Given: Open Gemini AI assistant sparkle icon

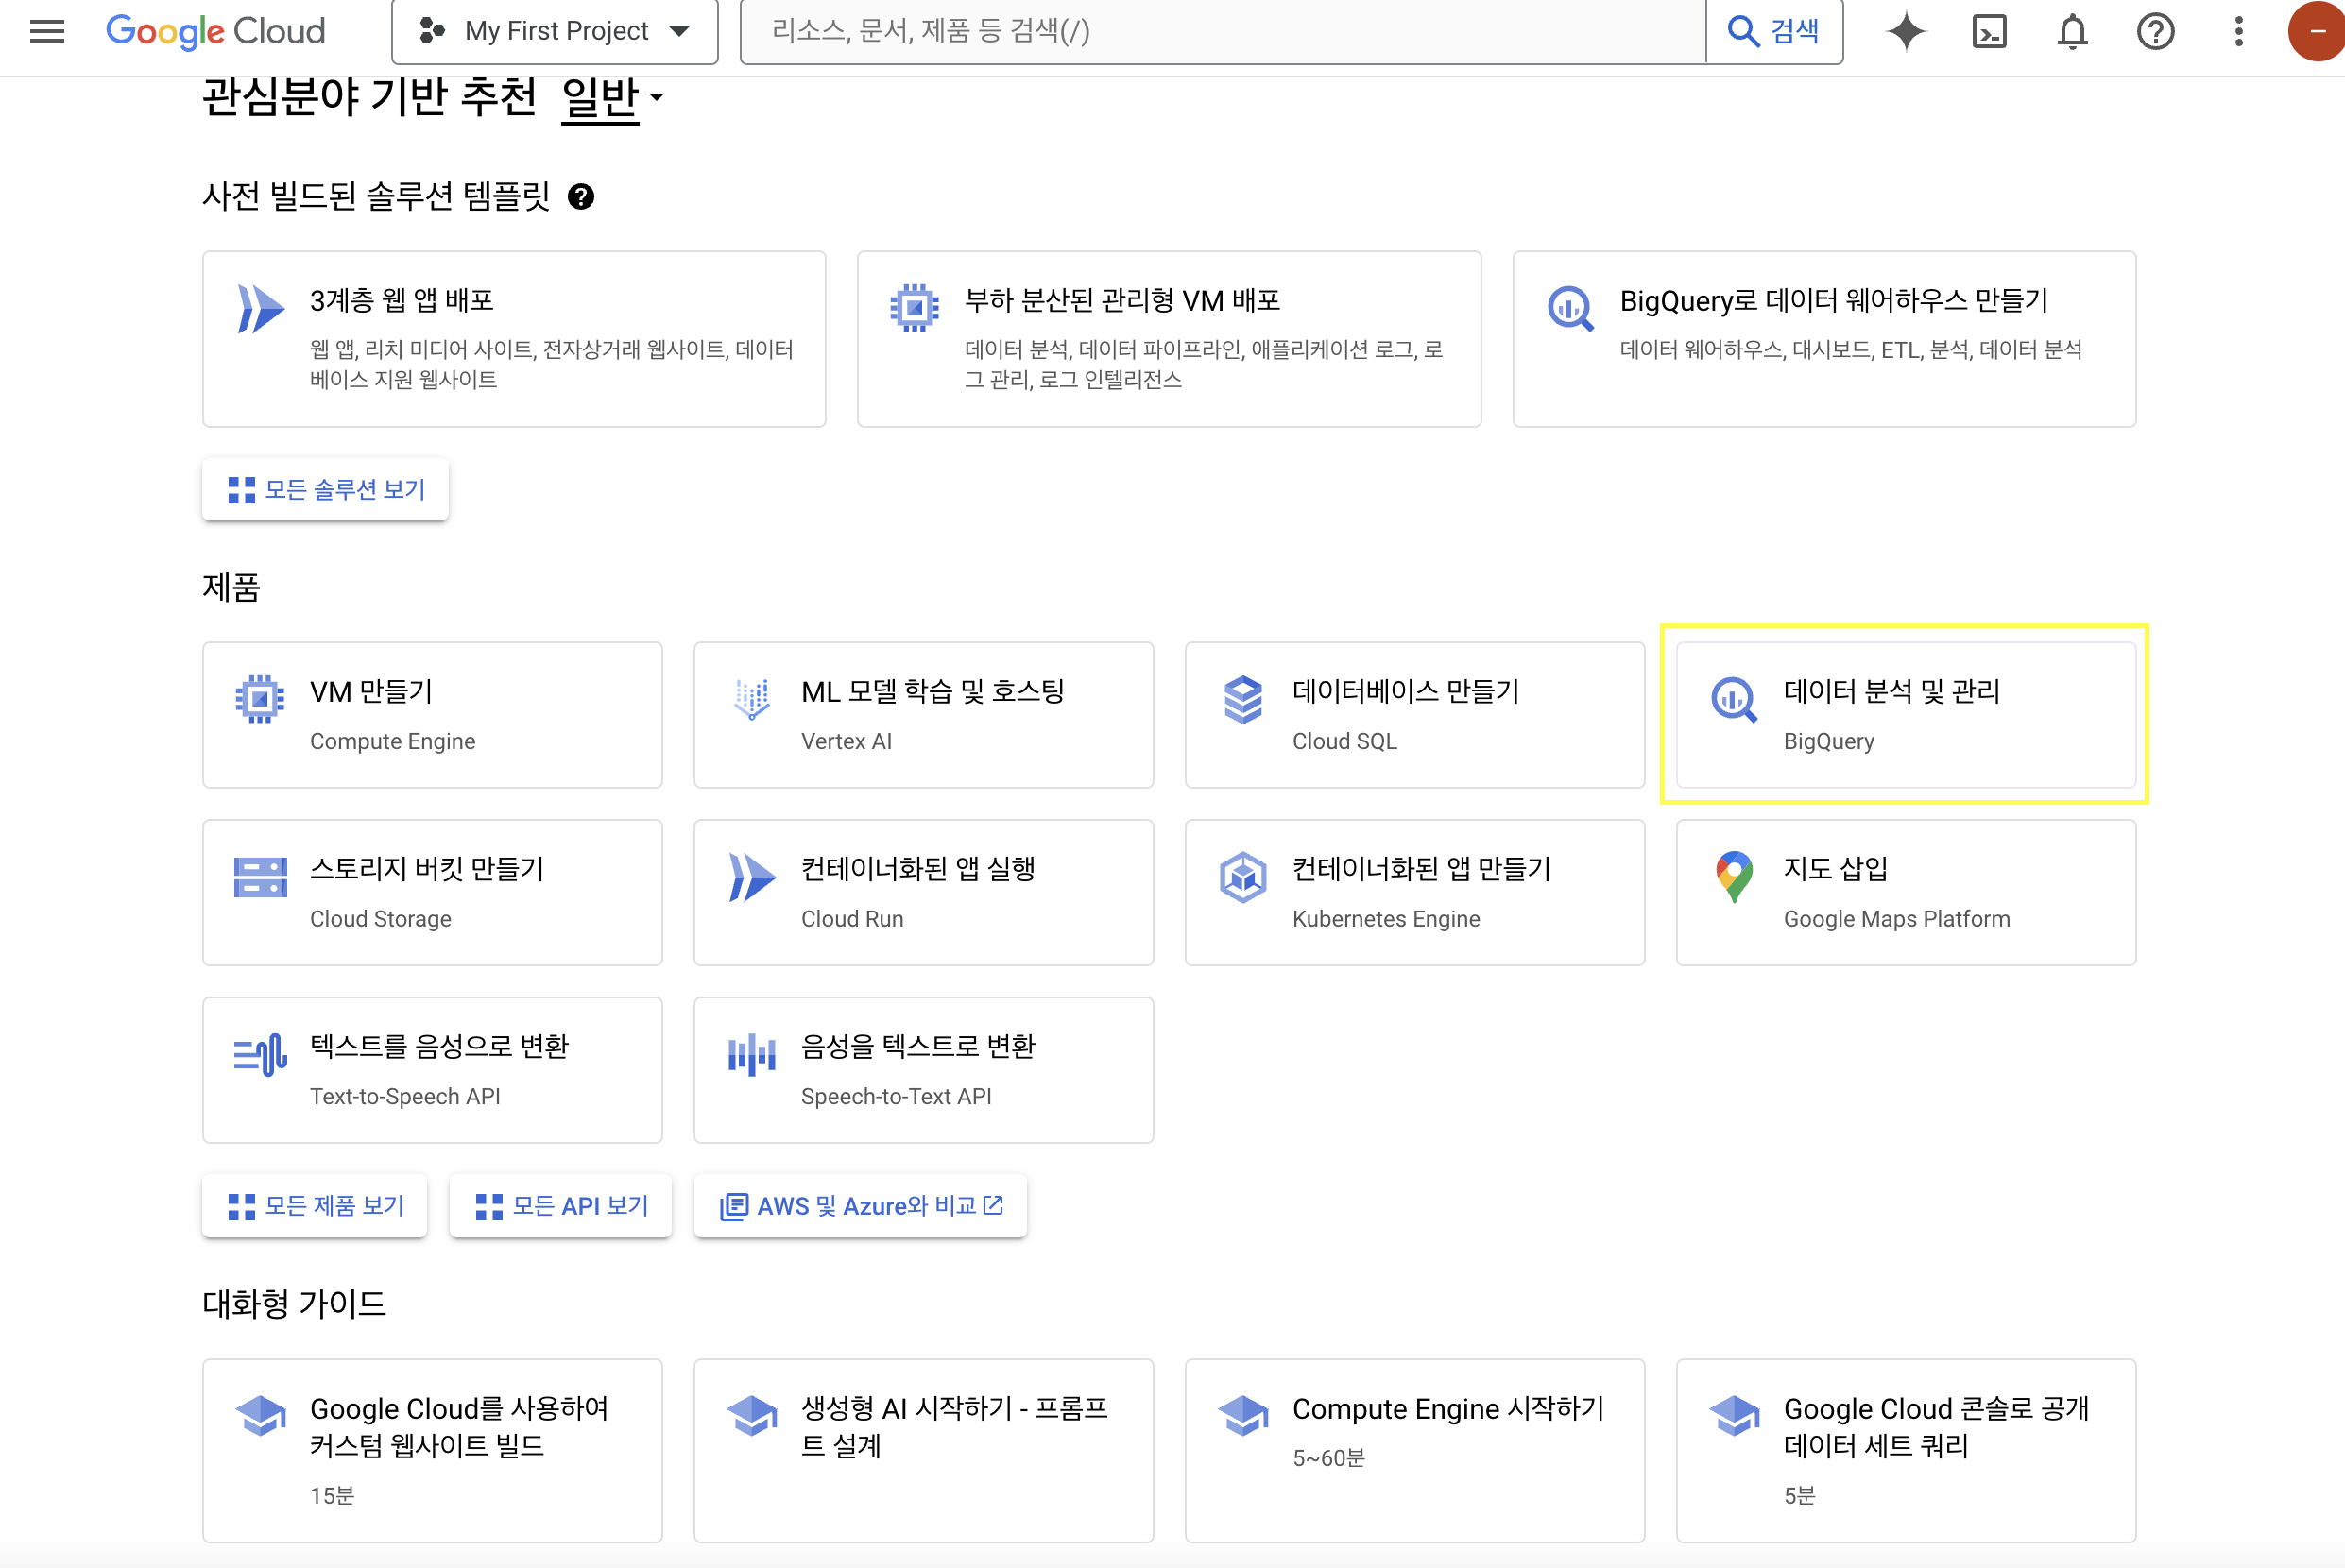Looking at the screenshot, I should [1906, 31].
